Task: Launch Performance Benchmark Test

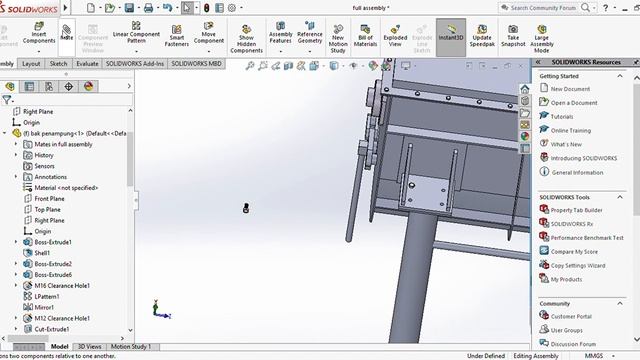Action: 587,238
